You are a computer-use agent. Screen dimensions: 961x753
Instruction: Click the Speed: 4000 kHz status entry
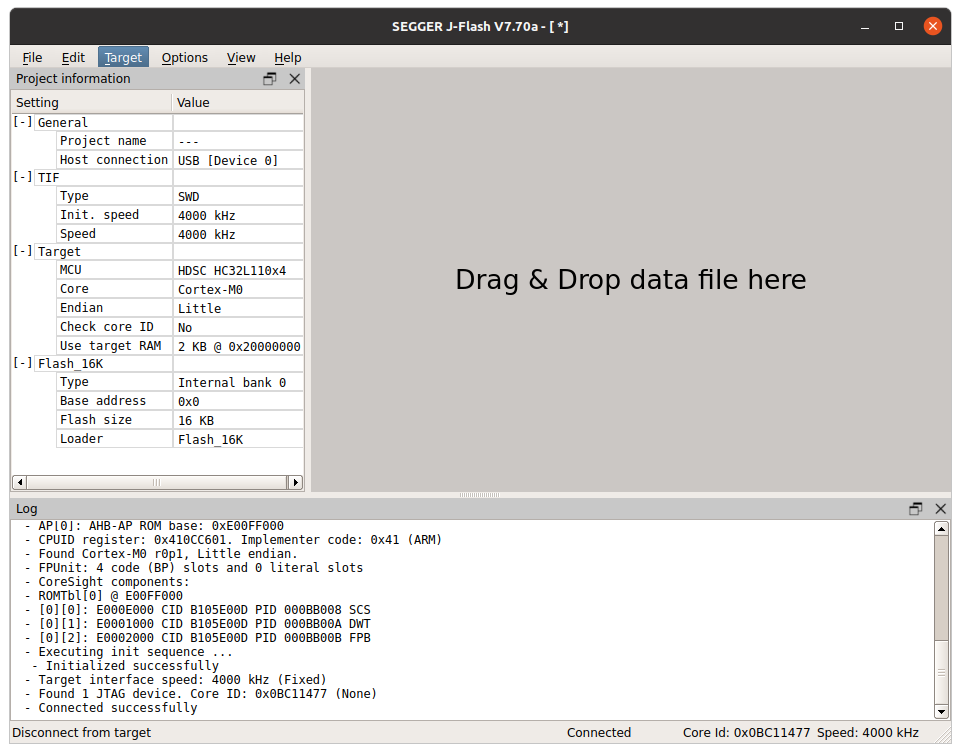click(868, 733)
